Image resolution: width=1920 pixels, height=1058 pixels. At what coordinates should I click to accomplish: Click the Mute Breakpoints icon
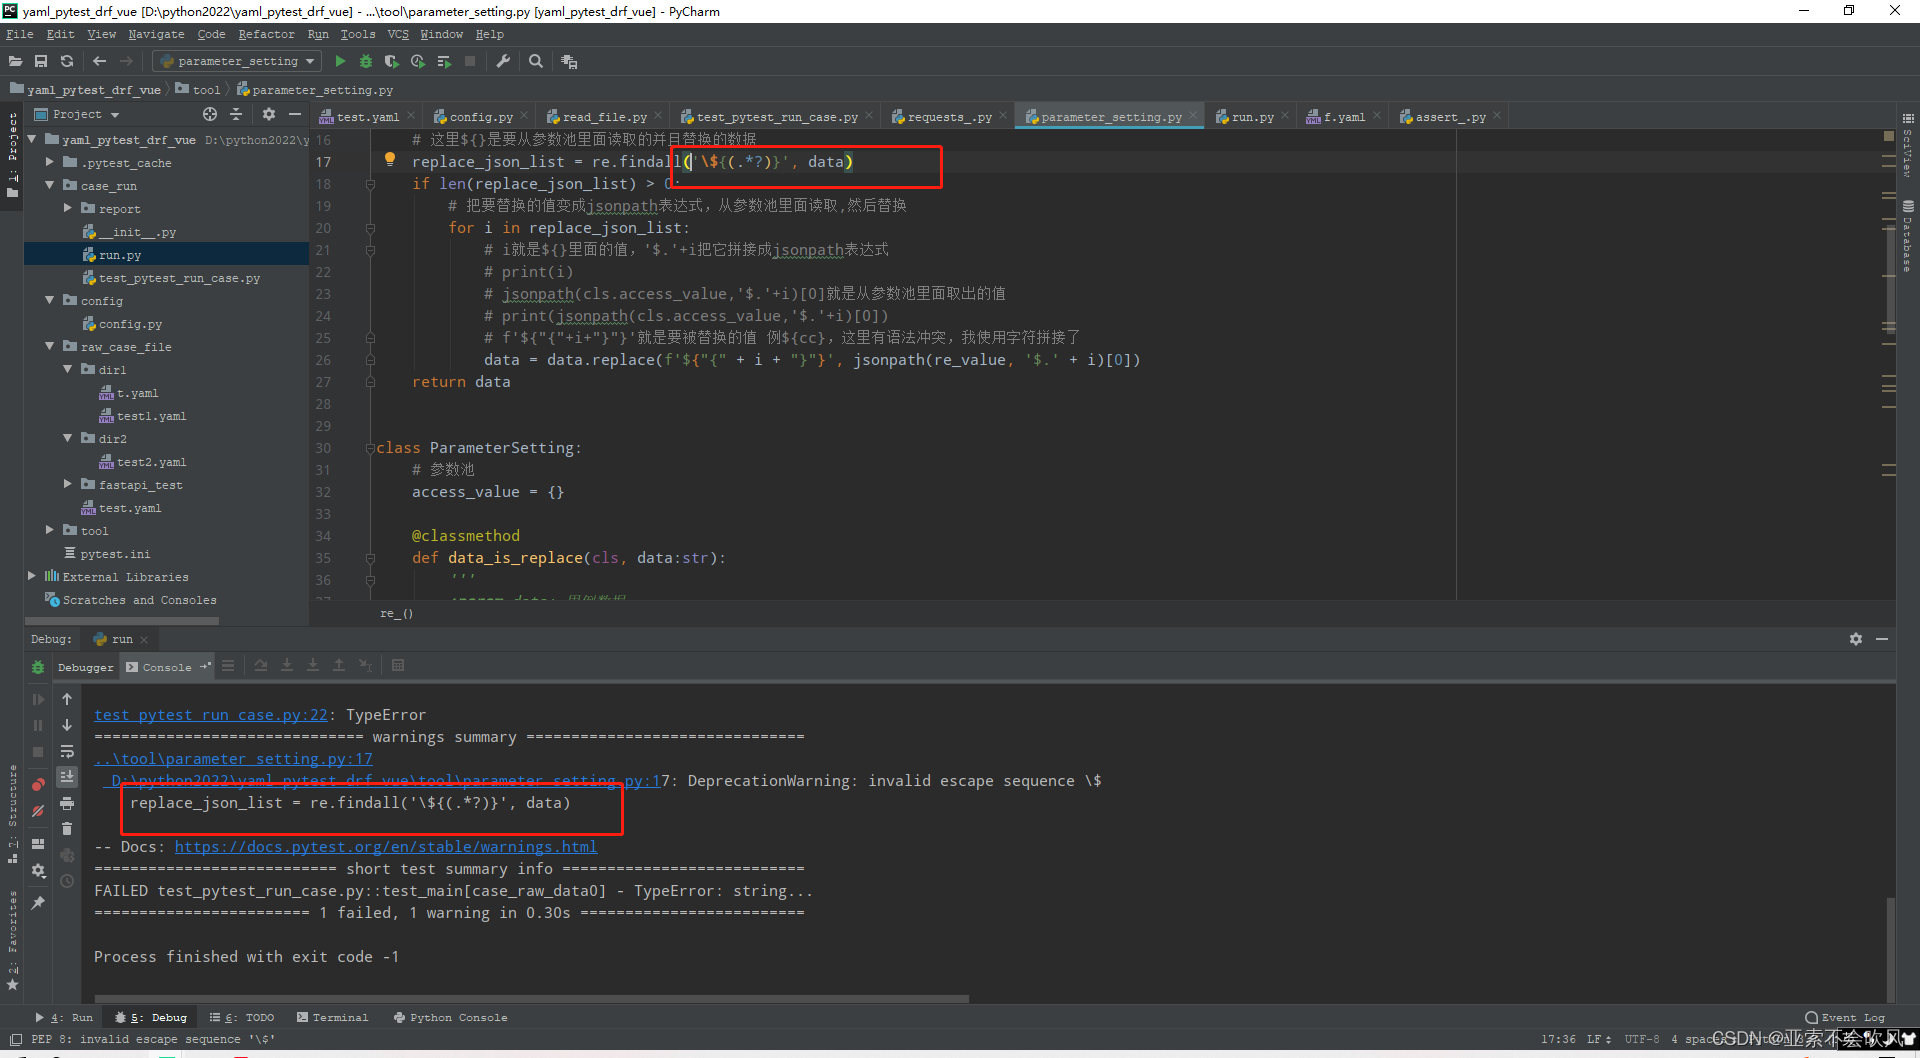38,811
